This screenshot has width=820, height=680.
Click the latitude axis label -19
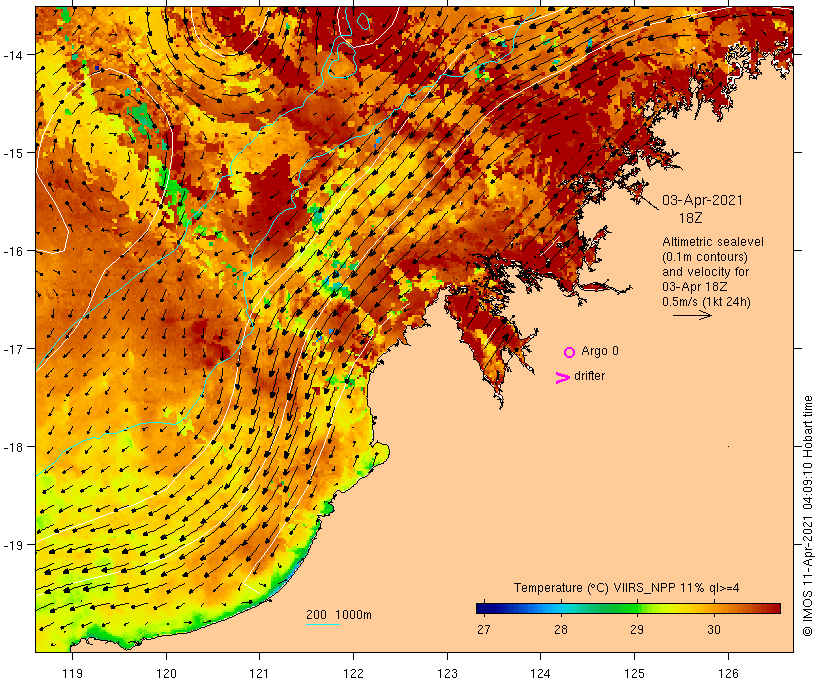pos(13,545)
